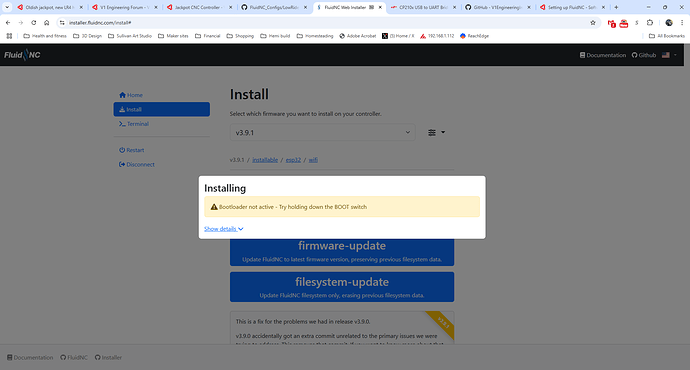The height and width of the screenshot is (370, 690).
Task: Go to the browser home page icon
Action: pyautogui.click(x=47, y=23)
